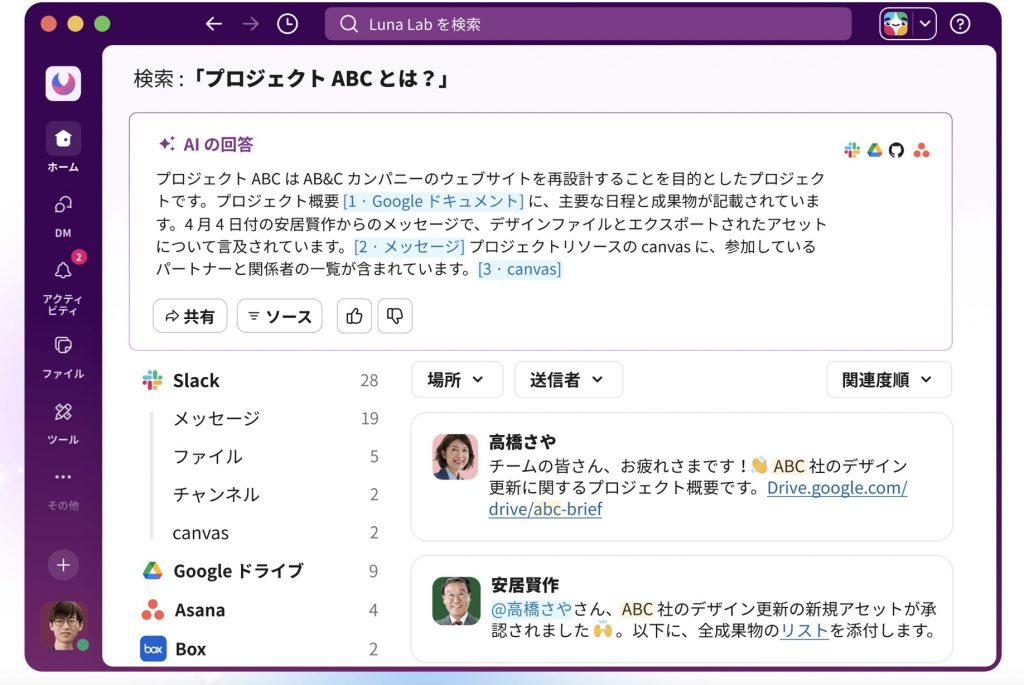Click the 共有 share button
Screen dimensions: 1024x685
190,316
